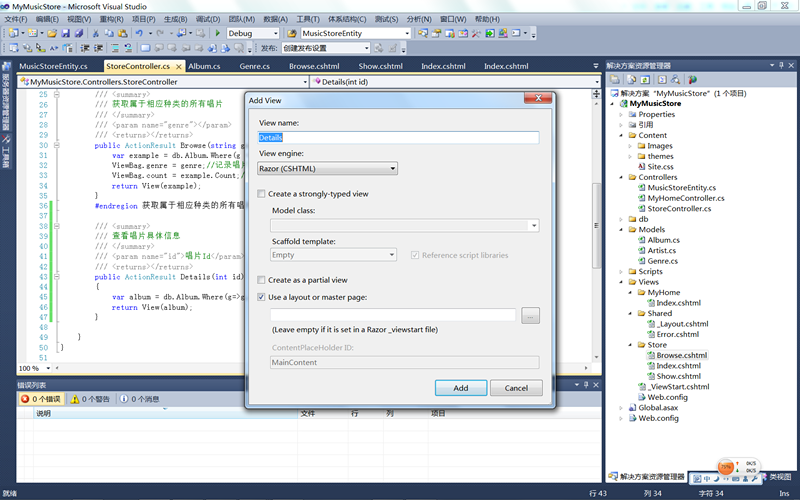Open the 调试(D) menu
This screenshot has width=800, height=500.
[x=208, y=19]
